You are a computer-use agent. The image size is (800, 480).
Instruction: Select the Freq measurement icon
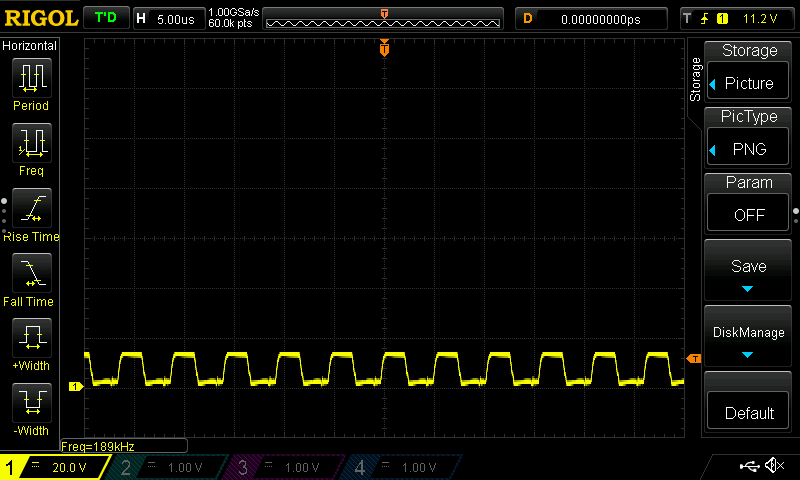coord(32,142)
